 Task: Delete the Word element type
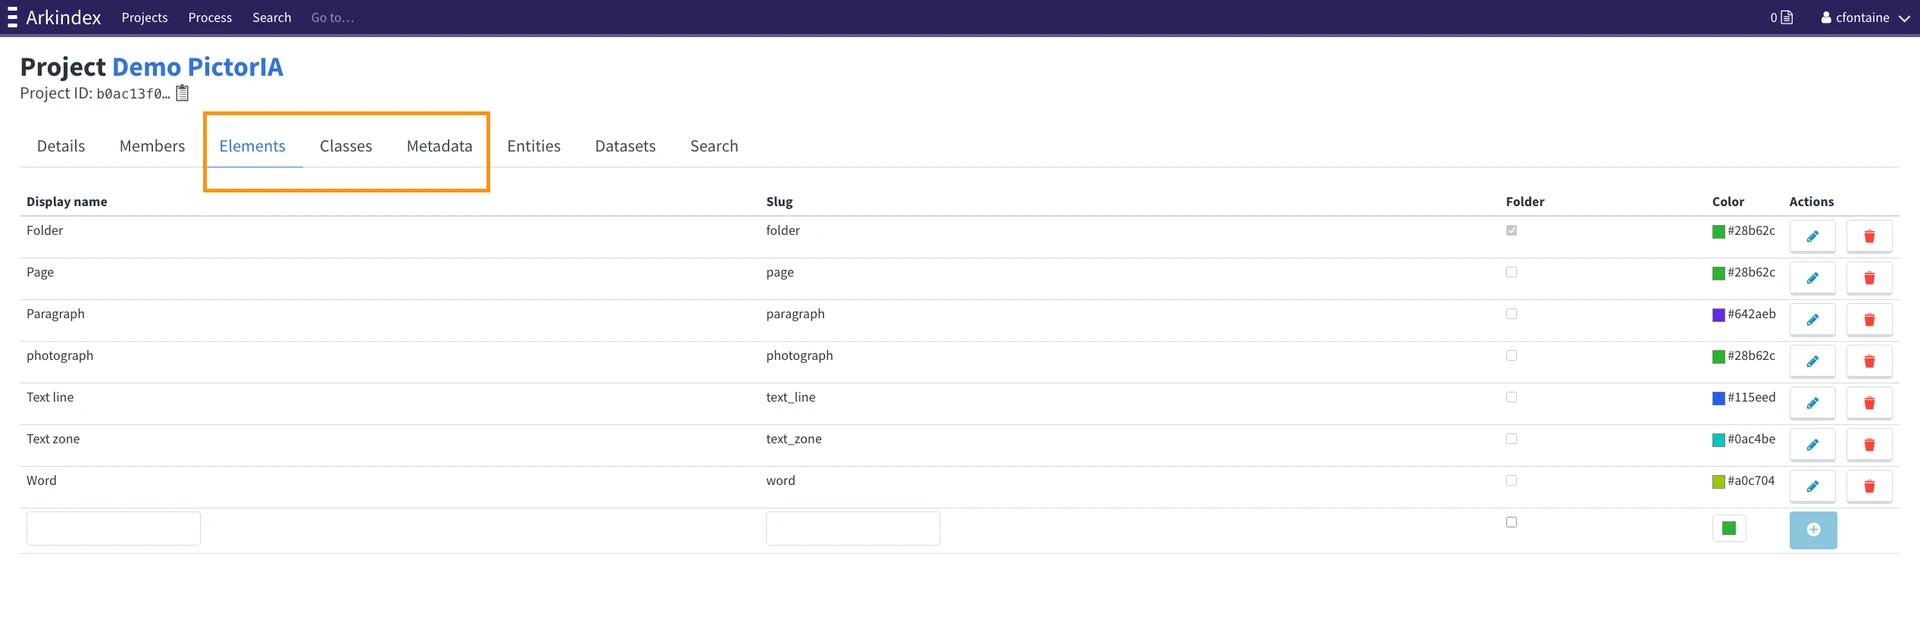point(1869,487)
